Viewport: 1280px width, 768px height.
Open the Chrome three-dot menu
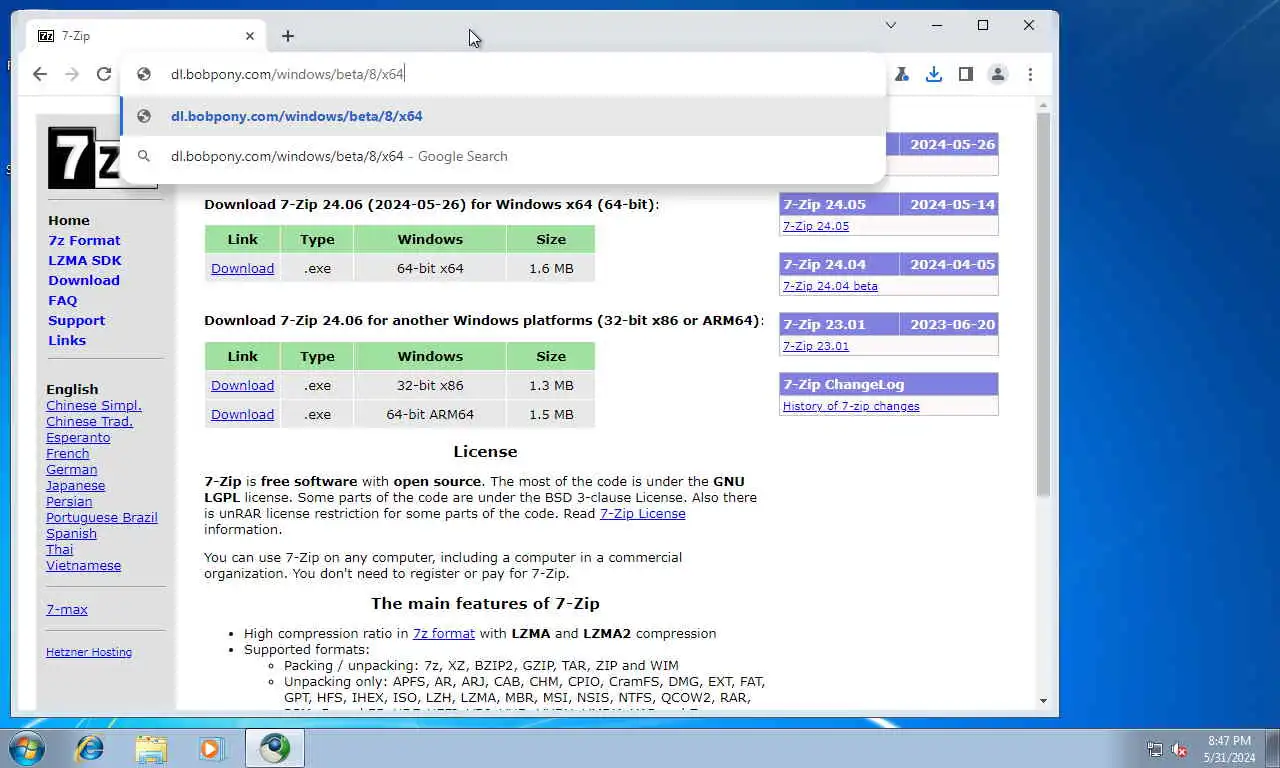point(1030,74)
